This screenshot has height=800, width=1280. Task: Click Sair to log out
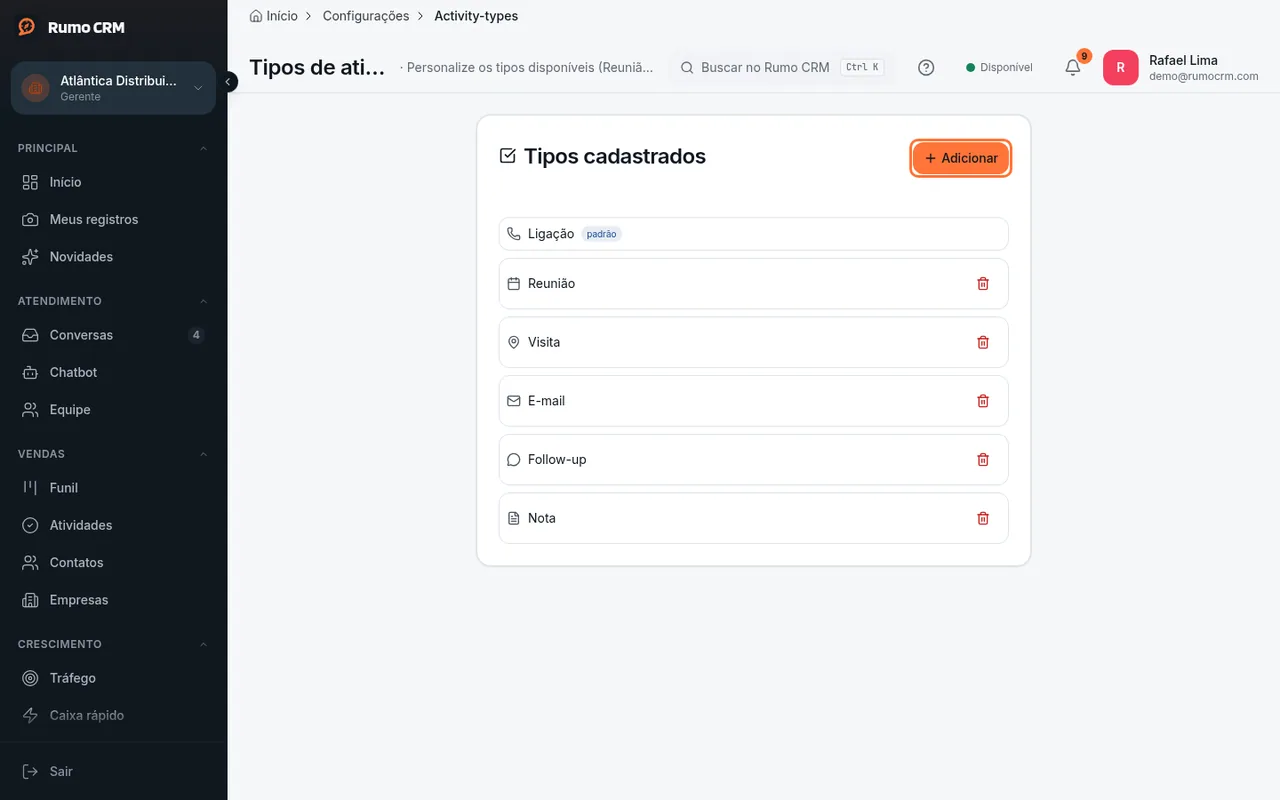click(113, 772)
